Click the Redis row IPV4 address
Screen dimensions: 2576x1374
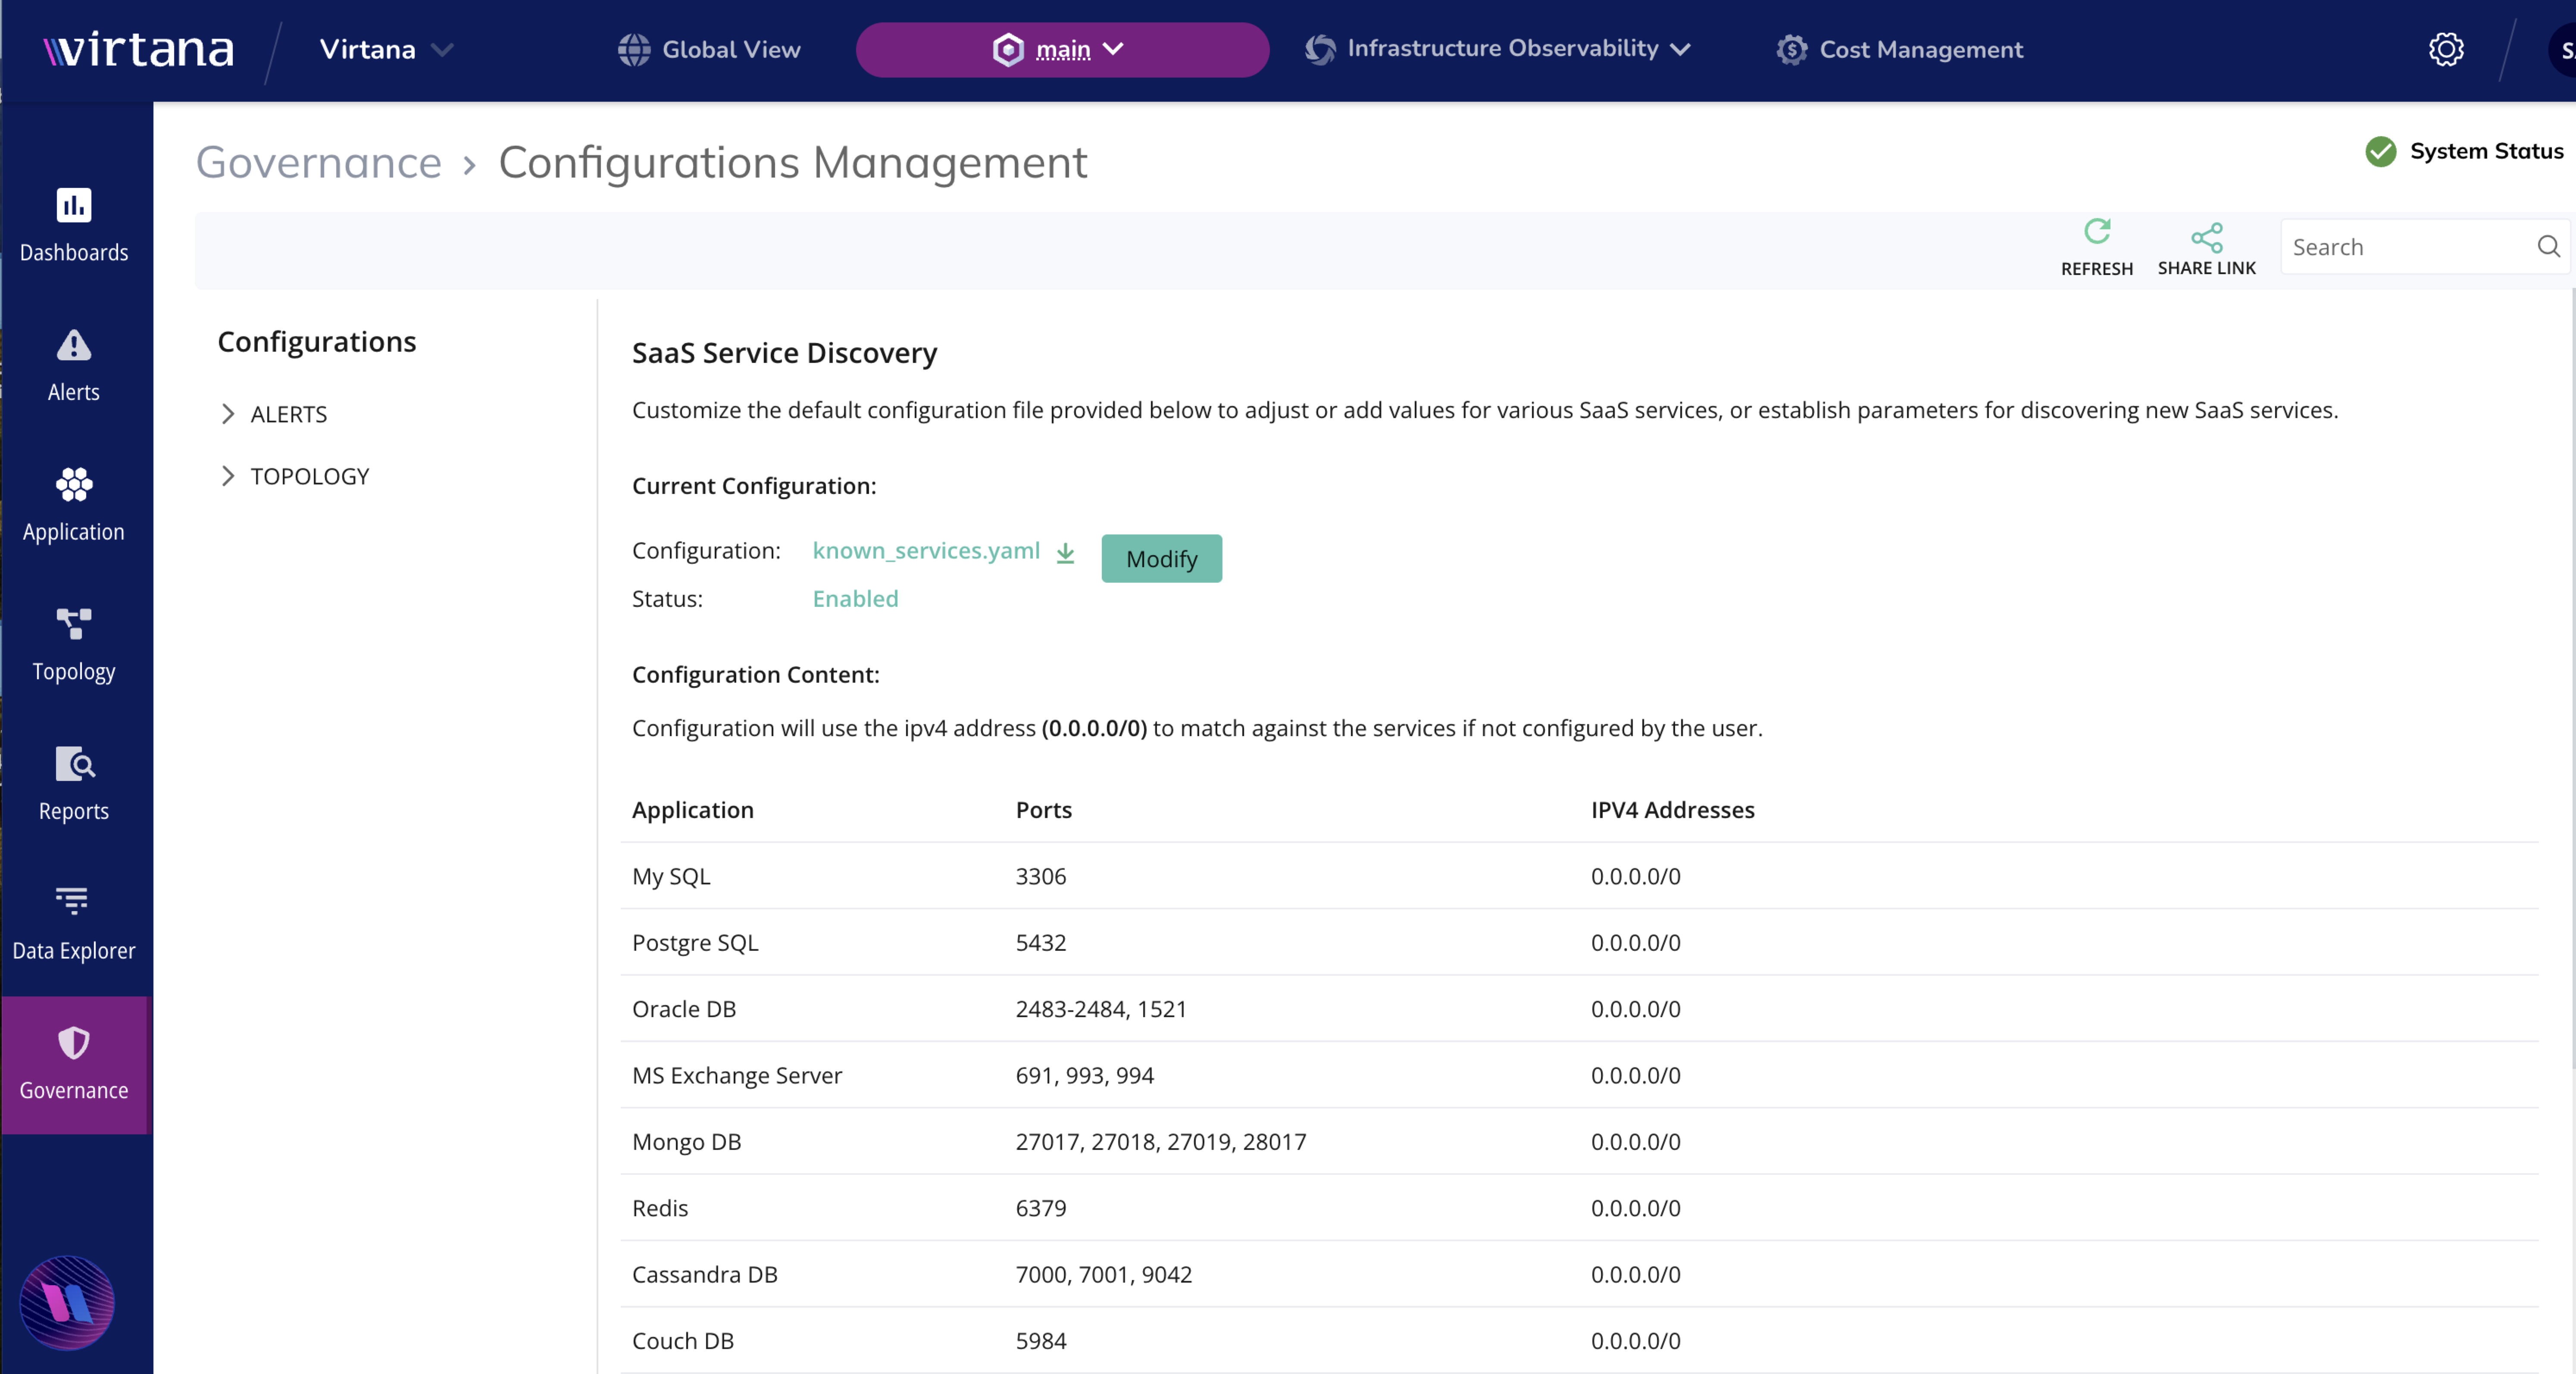tap(1635, 1208)
